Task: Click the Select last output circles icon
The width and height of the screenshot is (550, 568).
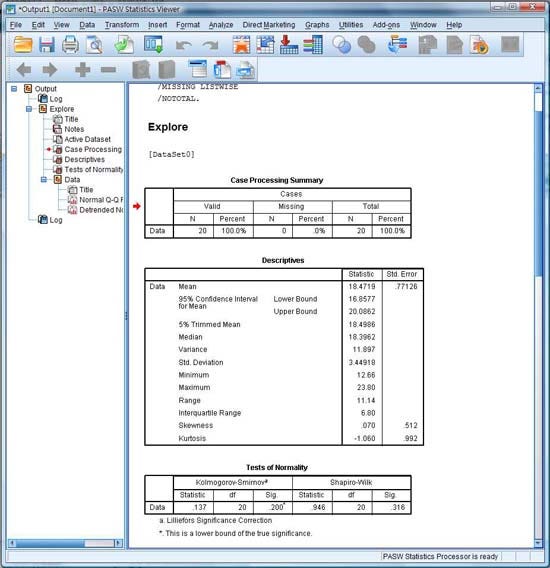Action: pos(342,45)
